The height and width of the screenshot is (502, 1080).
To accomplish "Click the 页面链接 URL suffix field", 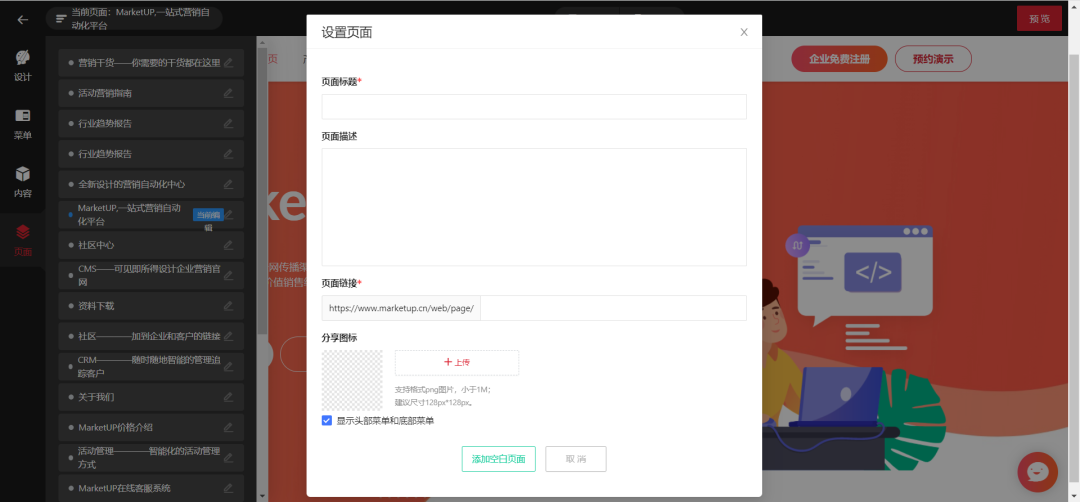I will pos(613,308).
